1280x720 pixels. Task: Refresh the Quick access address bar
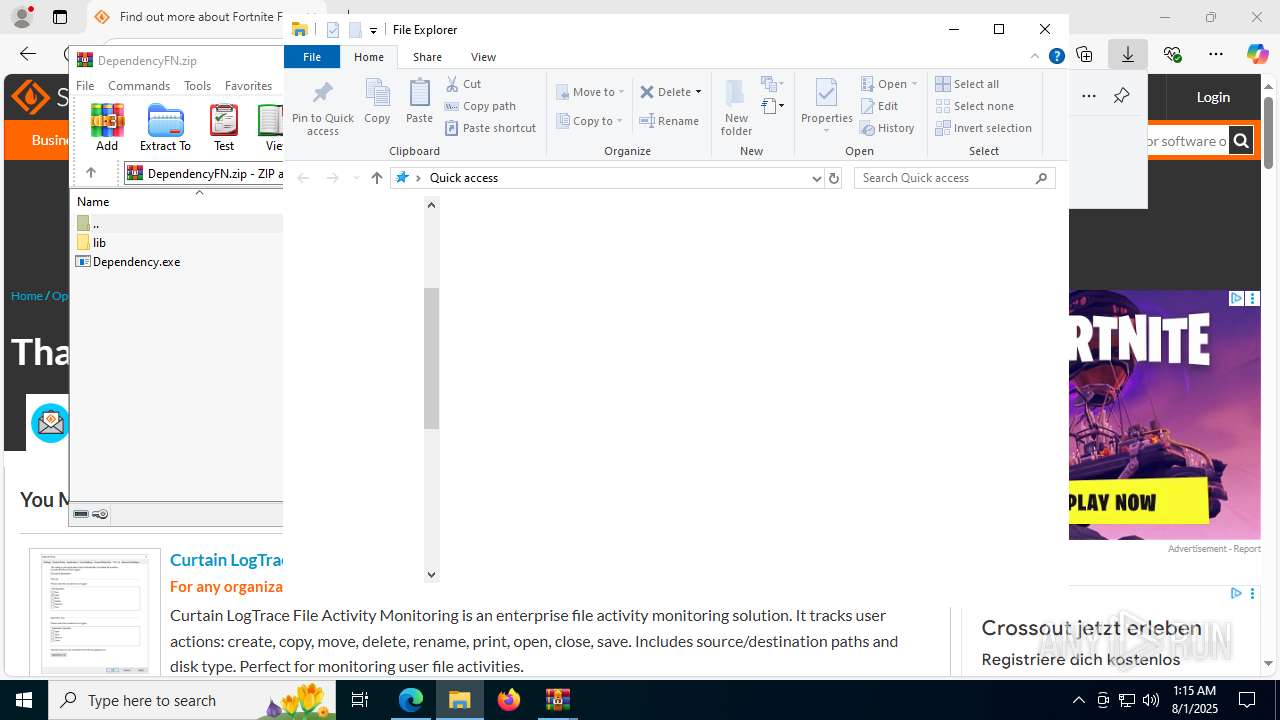pos(834,178)
